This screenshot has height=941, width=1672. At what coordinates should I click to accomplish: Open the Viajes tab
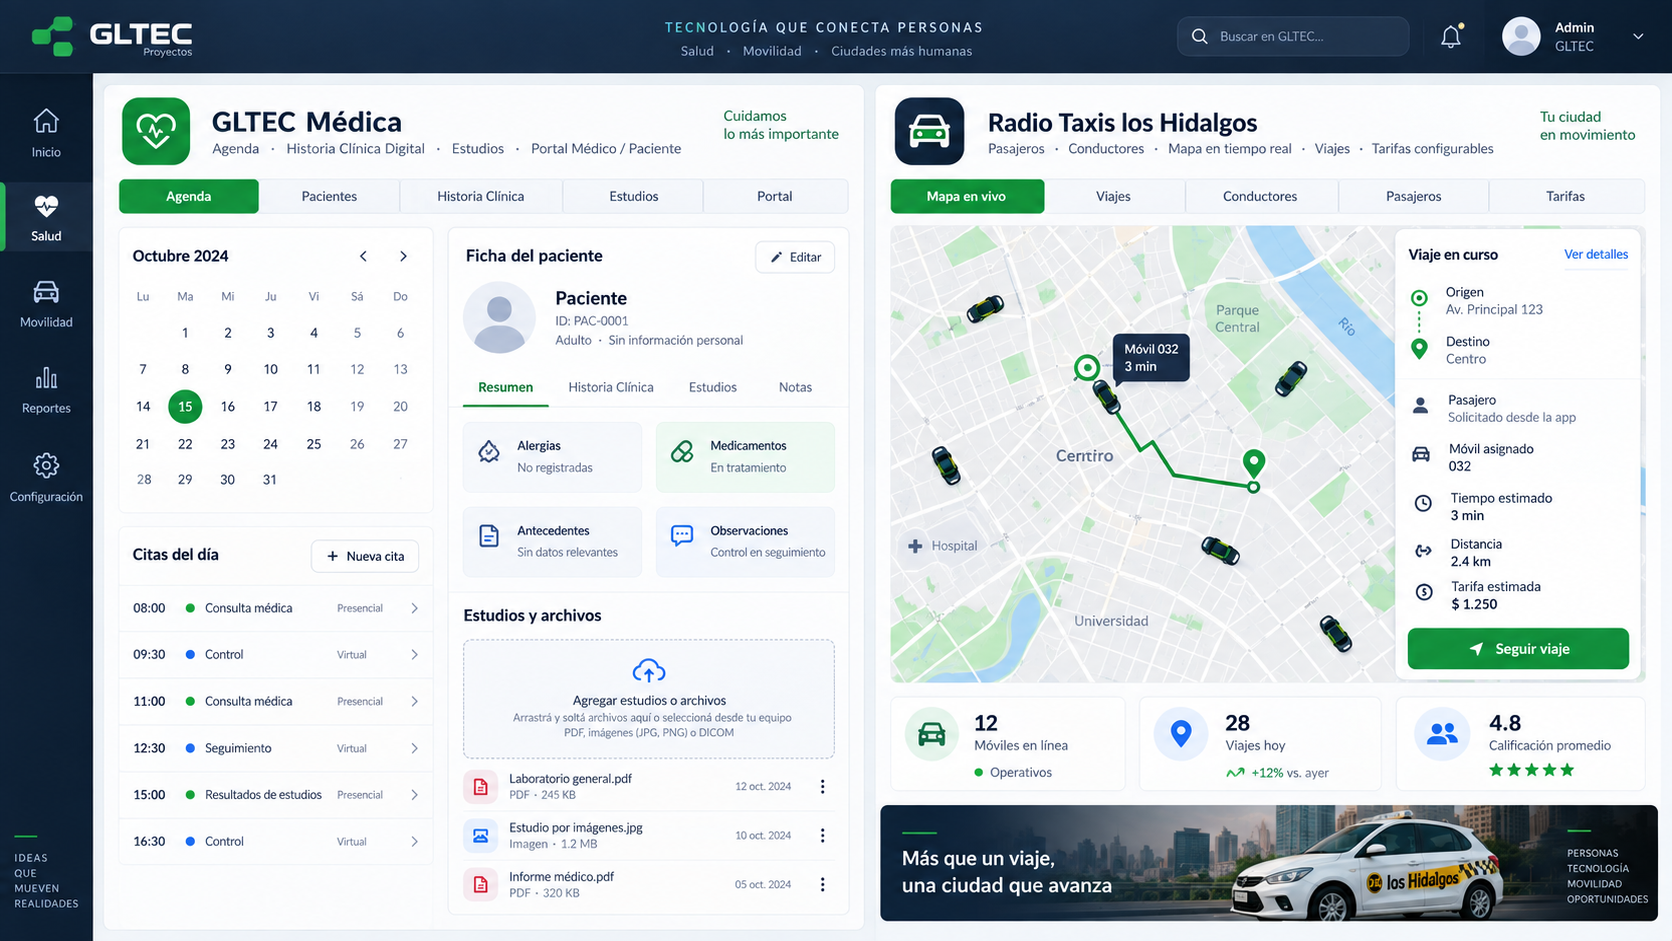coord(1113,196)
